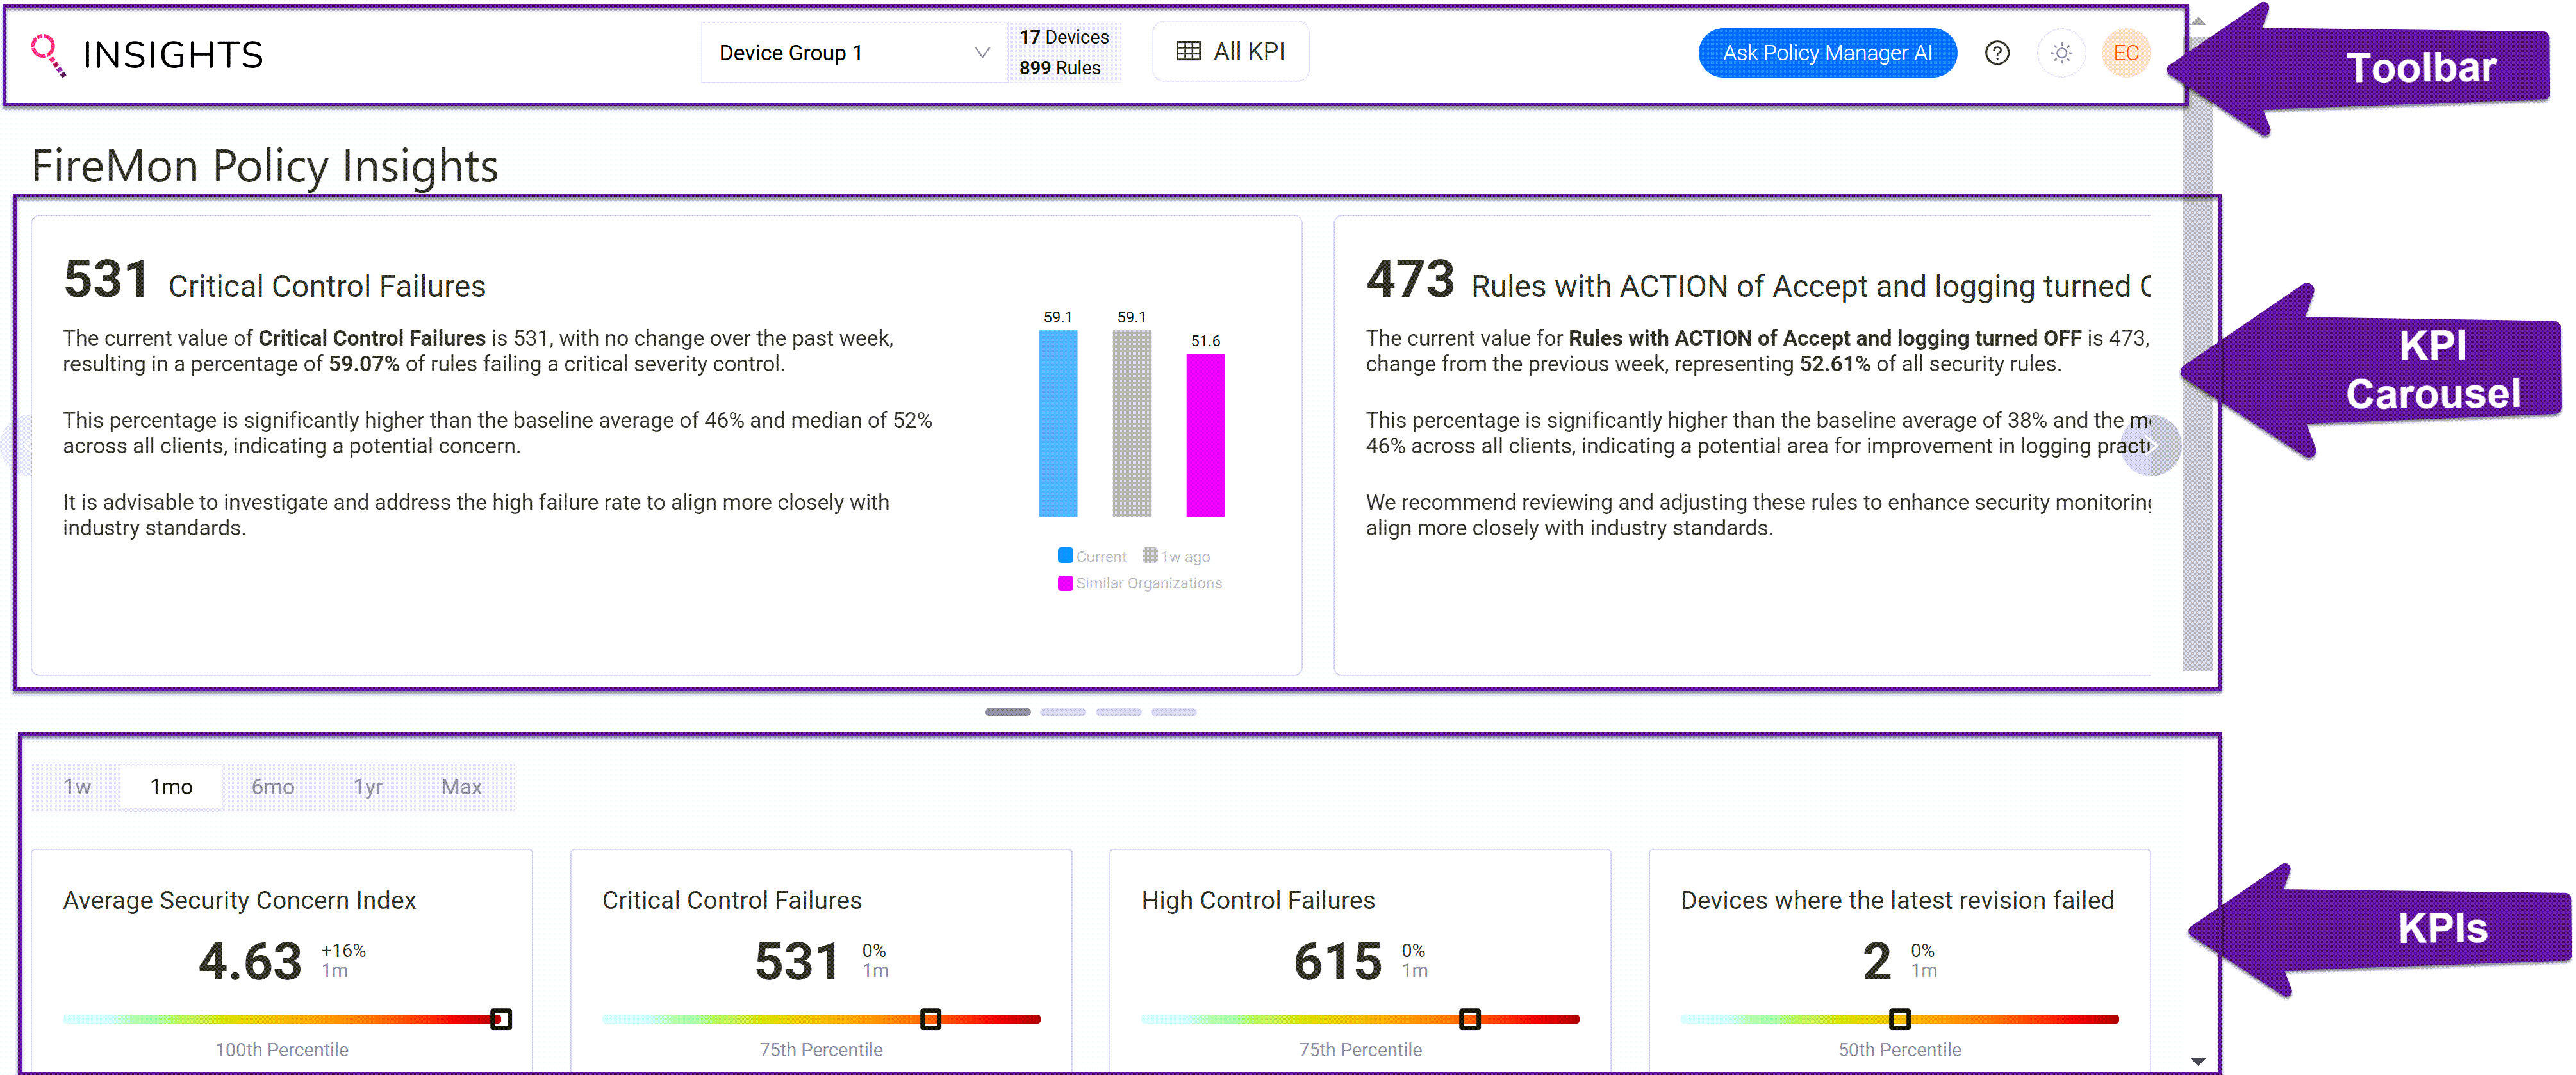This screenshot has height=1075, width=2576.
Task: Click the Ask Policy Manager AI button
Action: click(1827, 53)
